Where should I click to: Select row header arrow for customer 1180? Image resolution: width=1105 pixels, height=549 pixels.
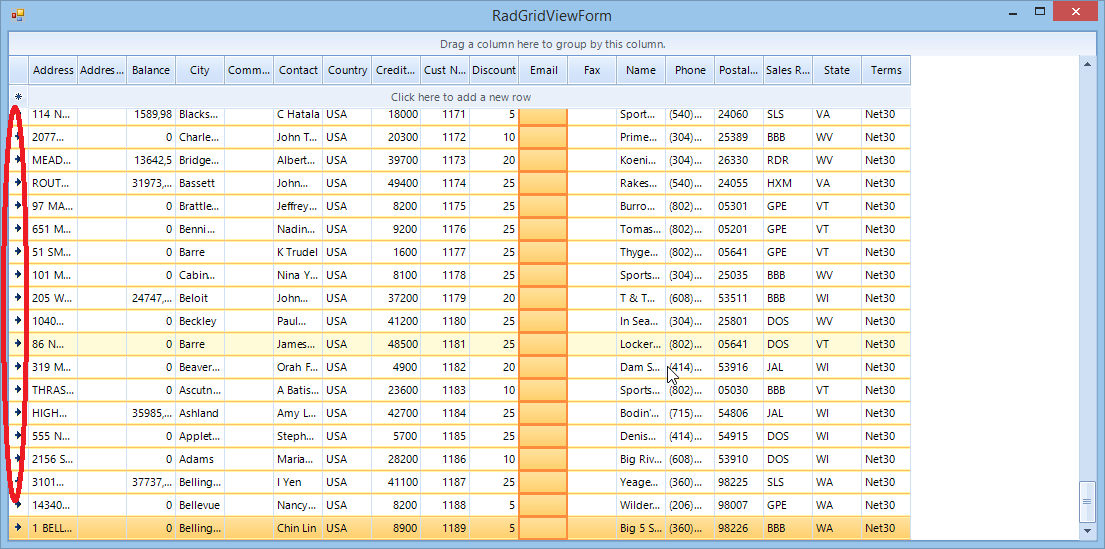(x=18, y=321)
